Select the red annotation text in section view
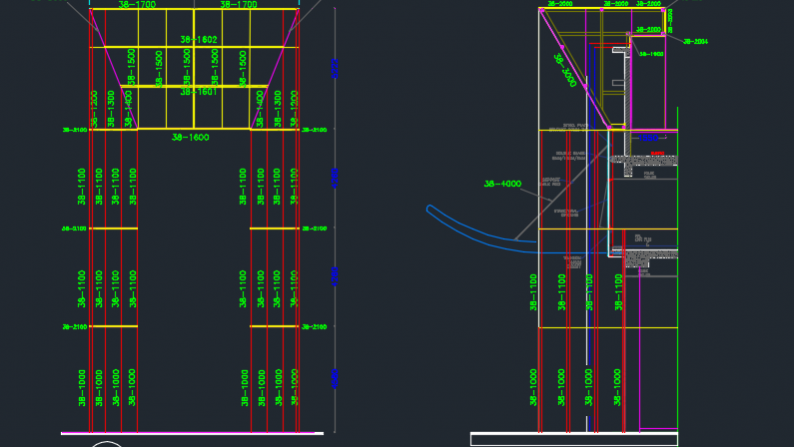This screenshot has height=447, width=794. (657, 154)
